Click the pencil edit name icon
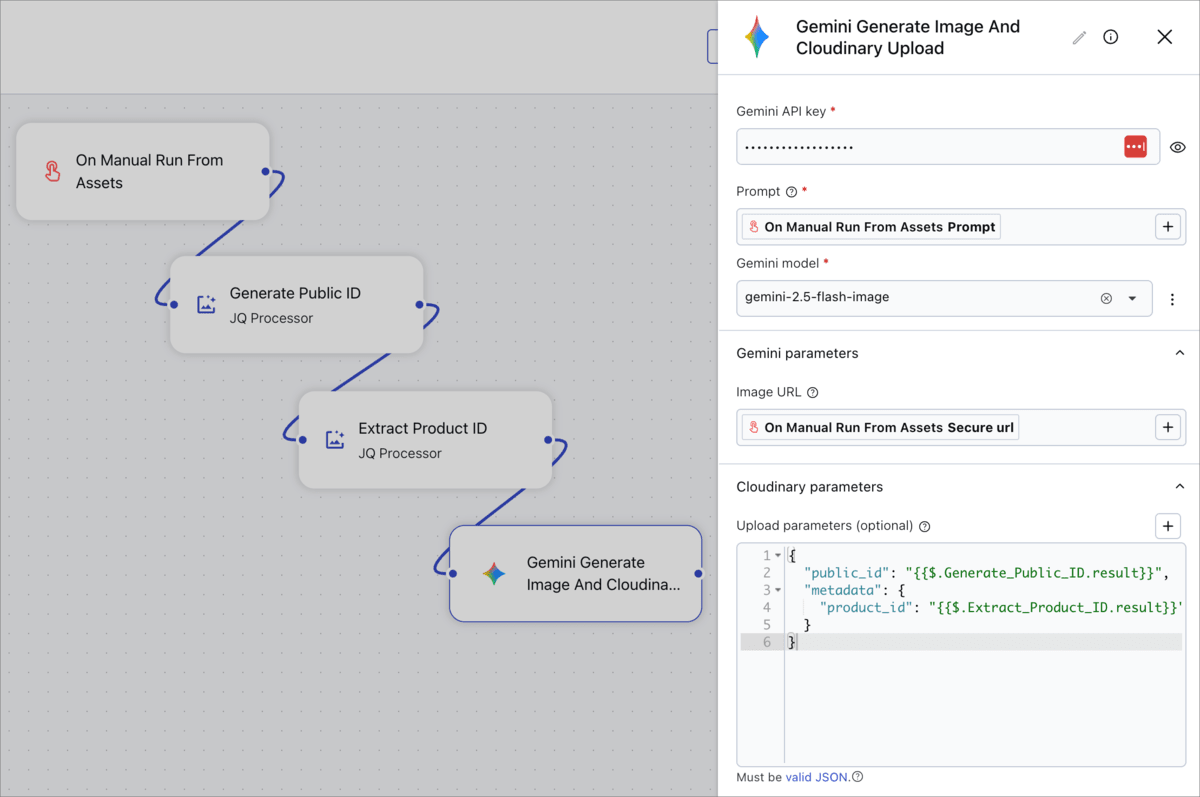The width and height of the screenshot is (1200, 797). [x=1079, y=37]
